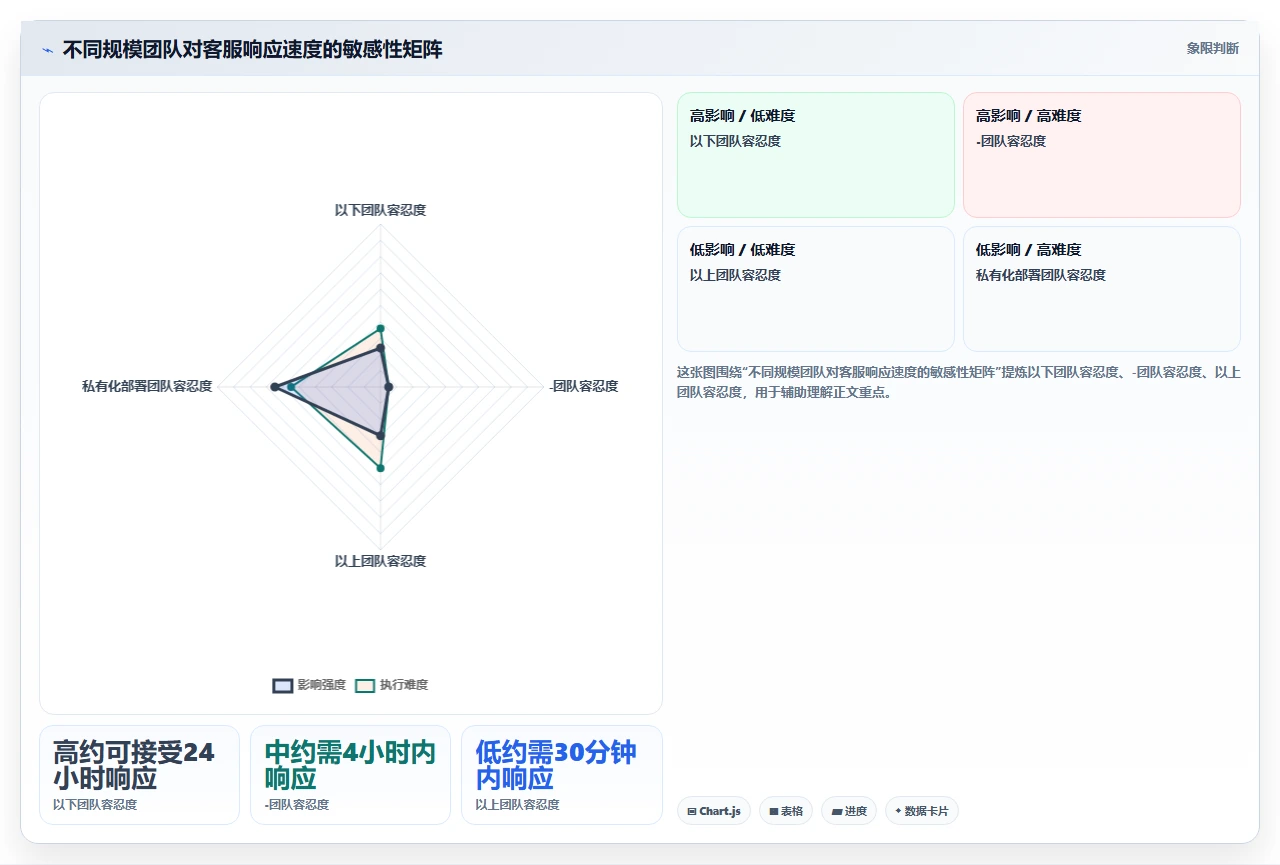
Task: Open the 低影响 / 低难度 quadrant card
Action: click(816, 289)
